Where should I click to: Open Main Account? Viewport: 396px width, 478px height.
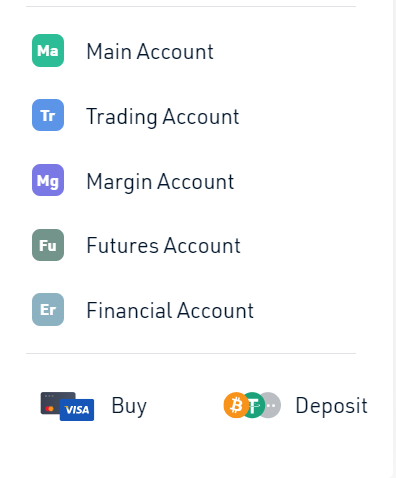[150, 51]
